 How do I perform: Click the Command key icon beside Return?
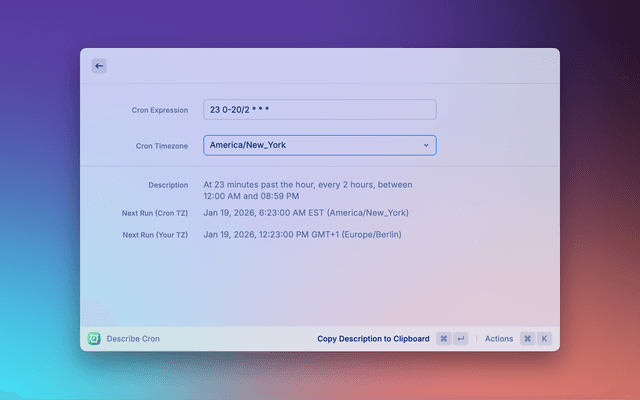[443, 339]
